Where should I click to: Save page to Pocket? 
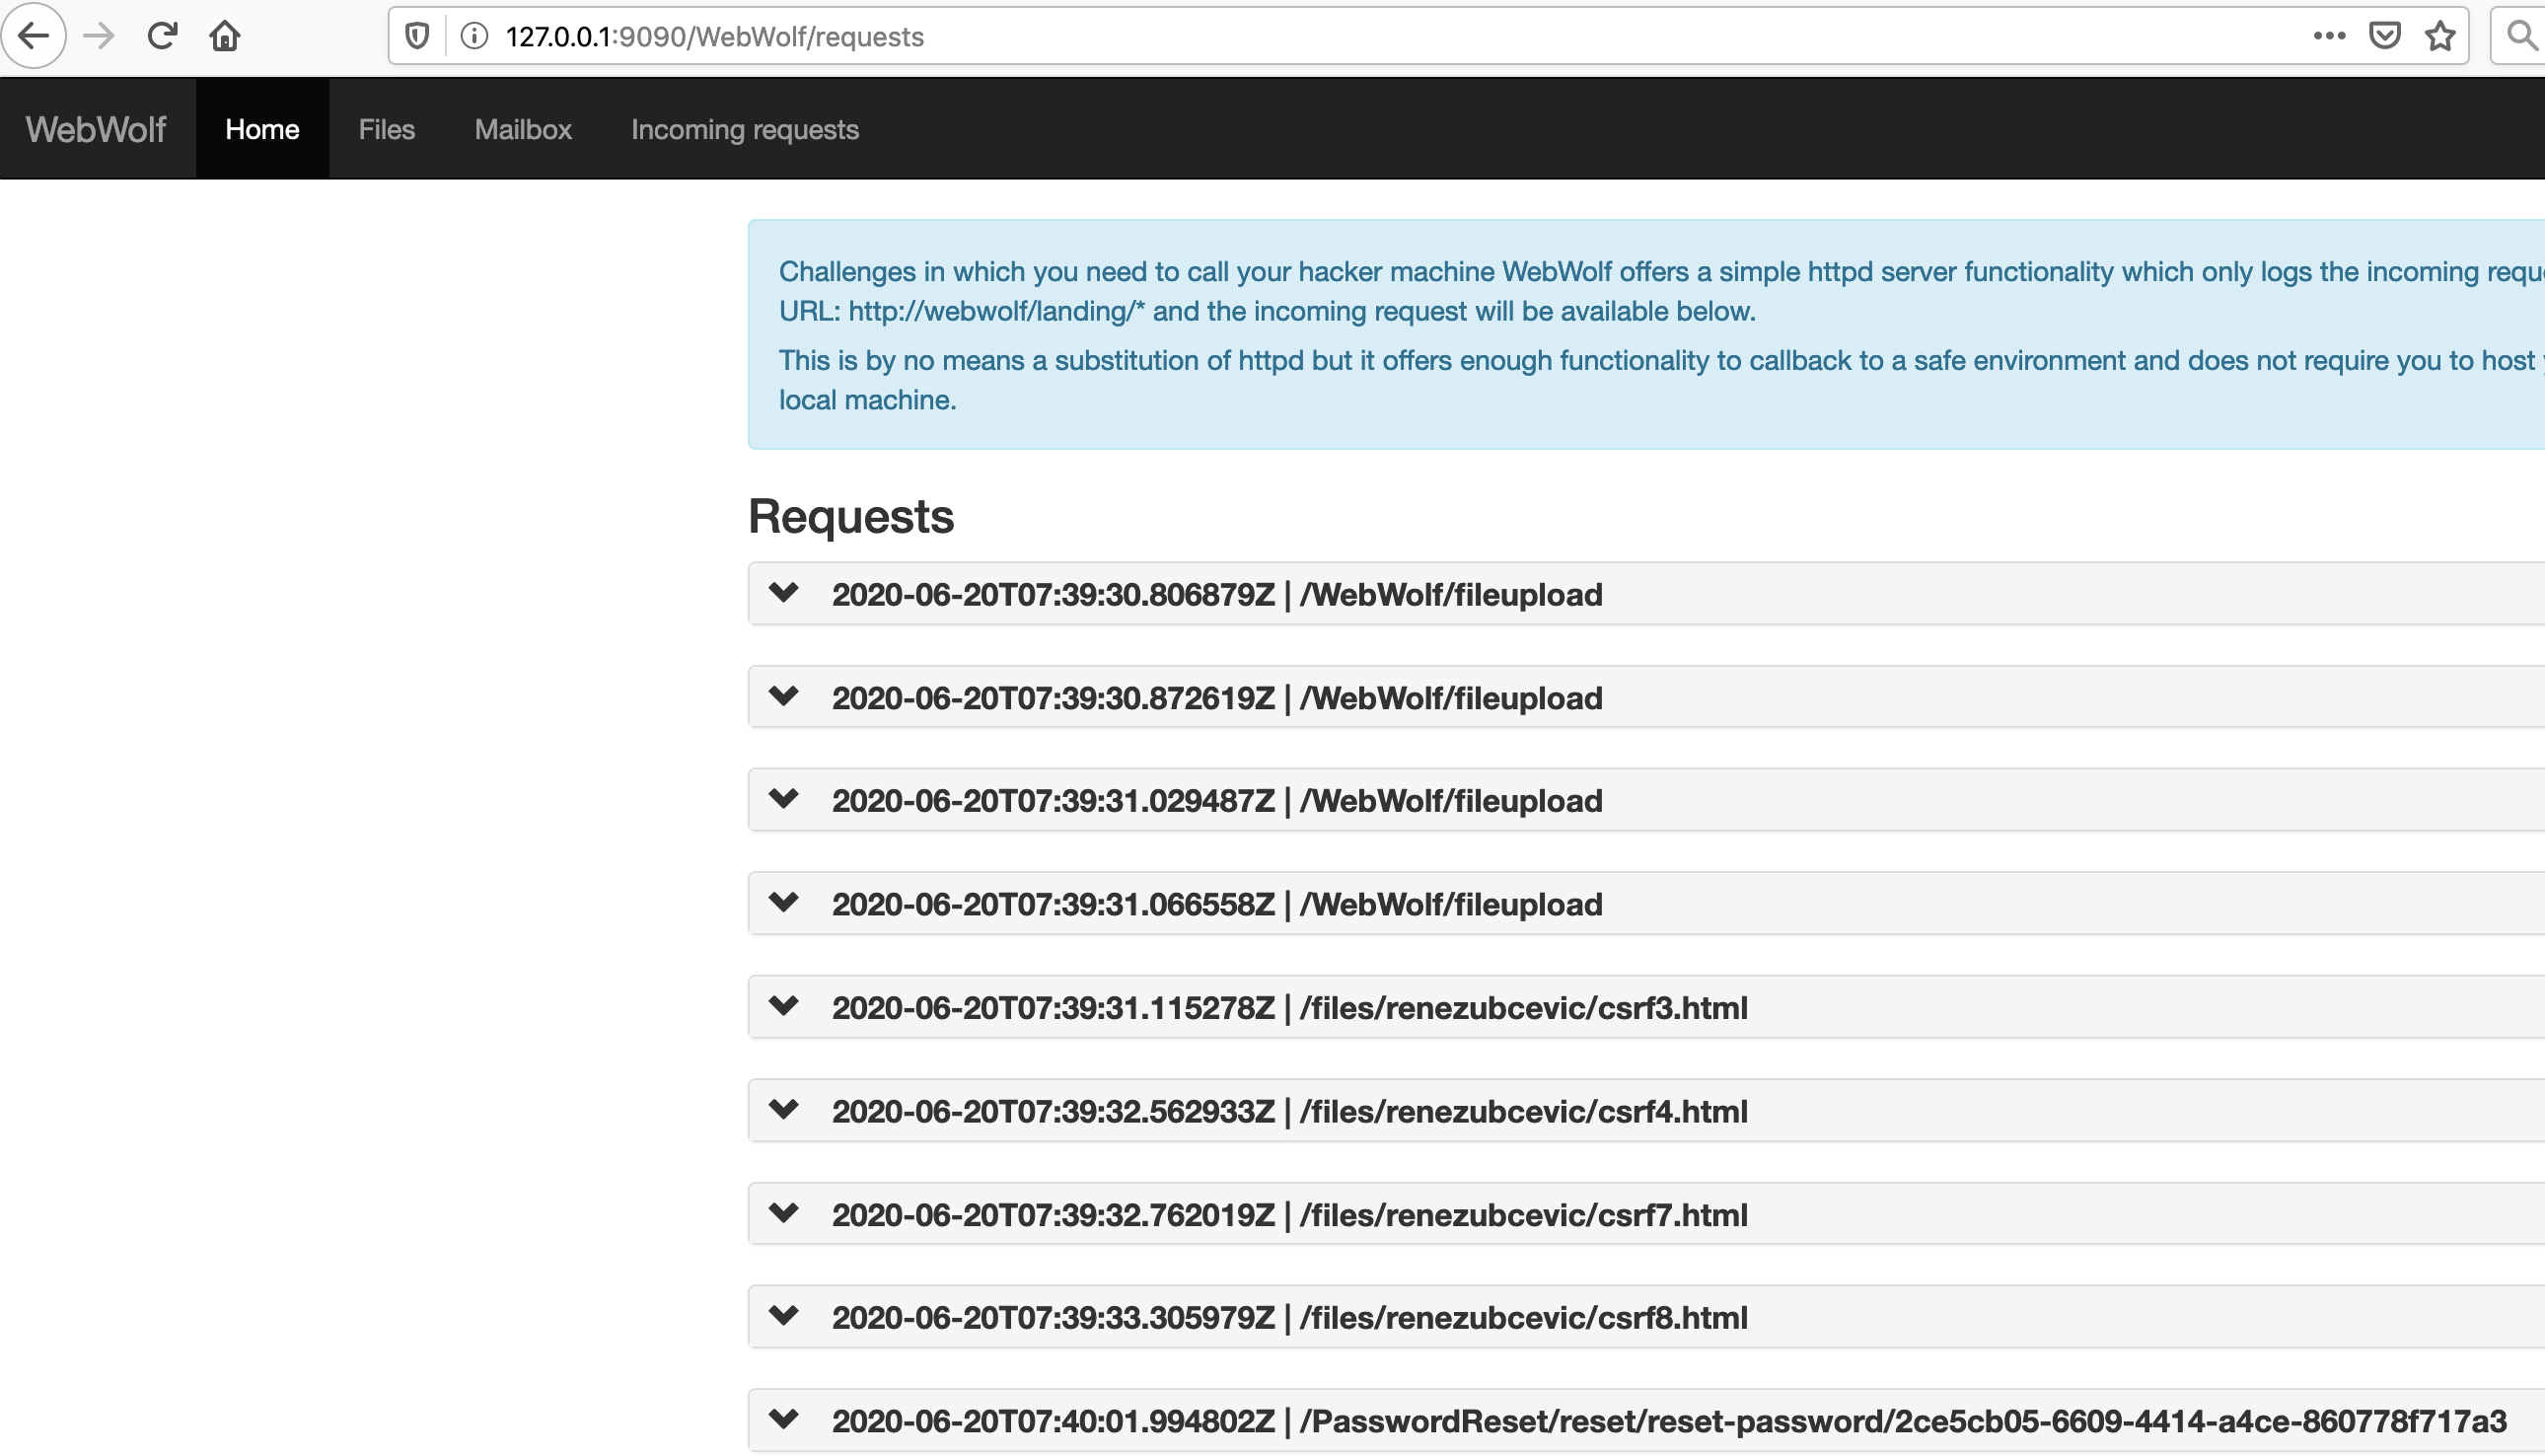click(2385, 36)
